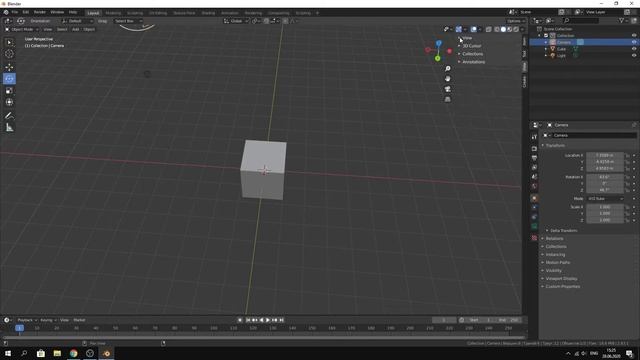
Task: Open the rotation Mode XYZ Euler dropdown
Action: [x=605, y=199]
